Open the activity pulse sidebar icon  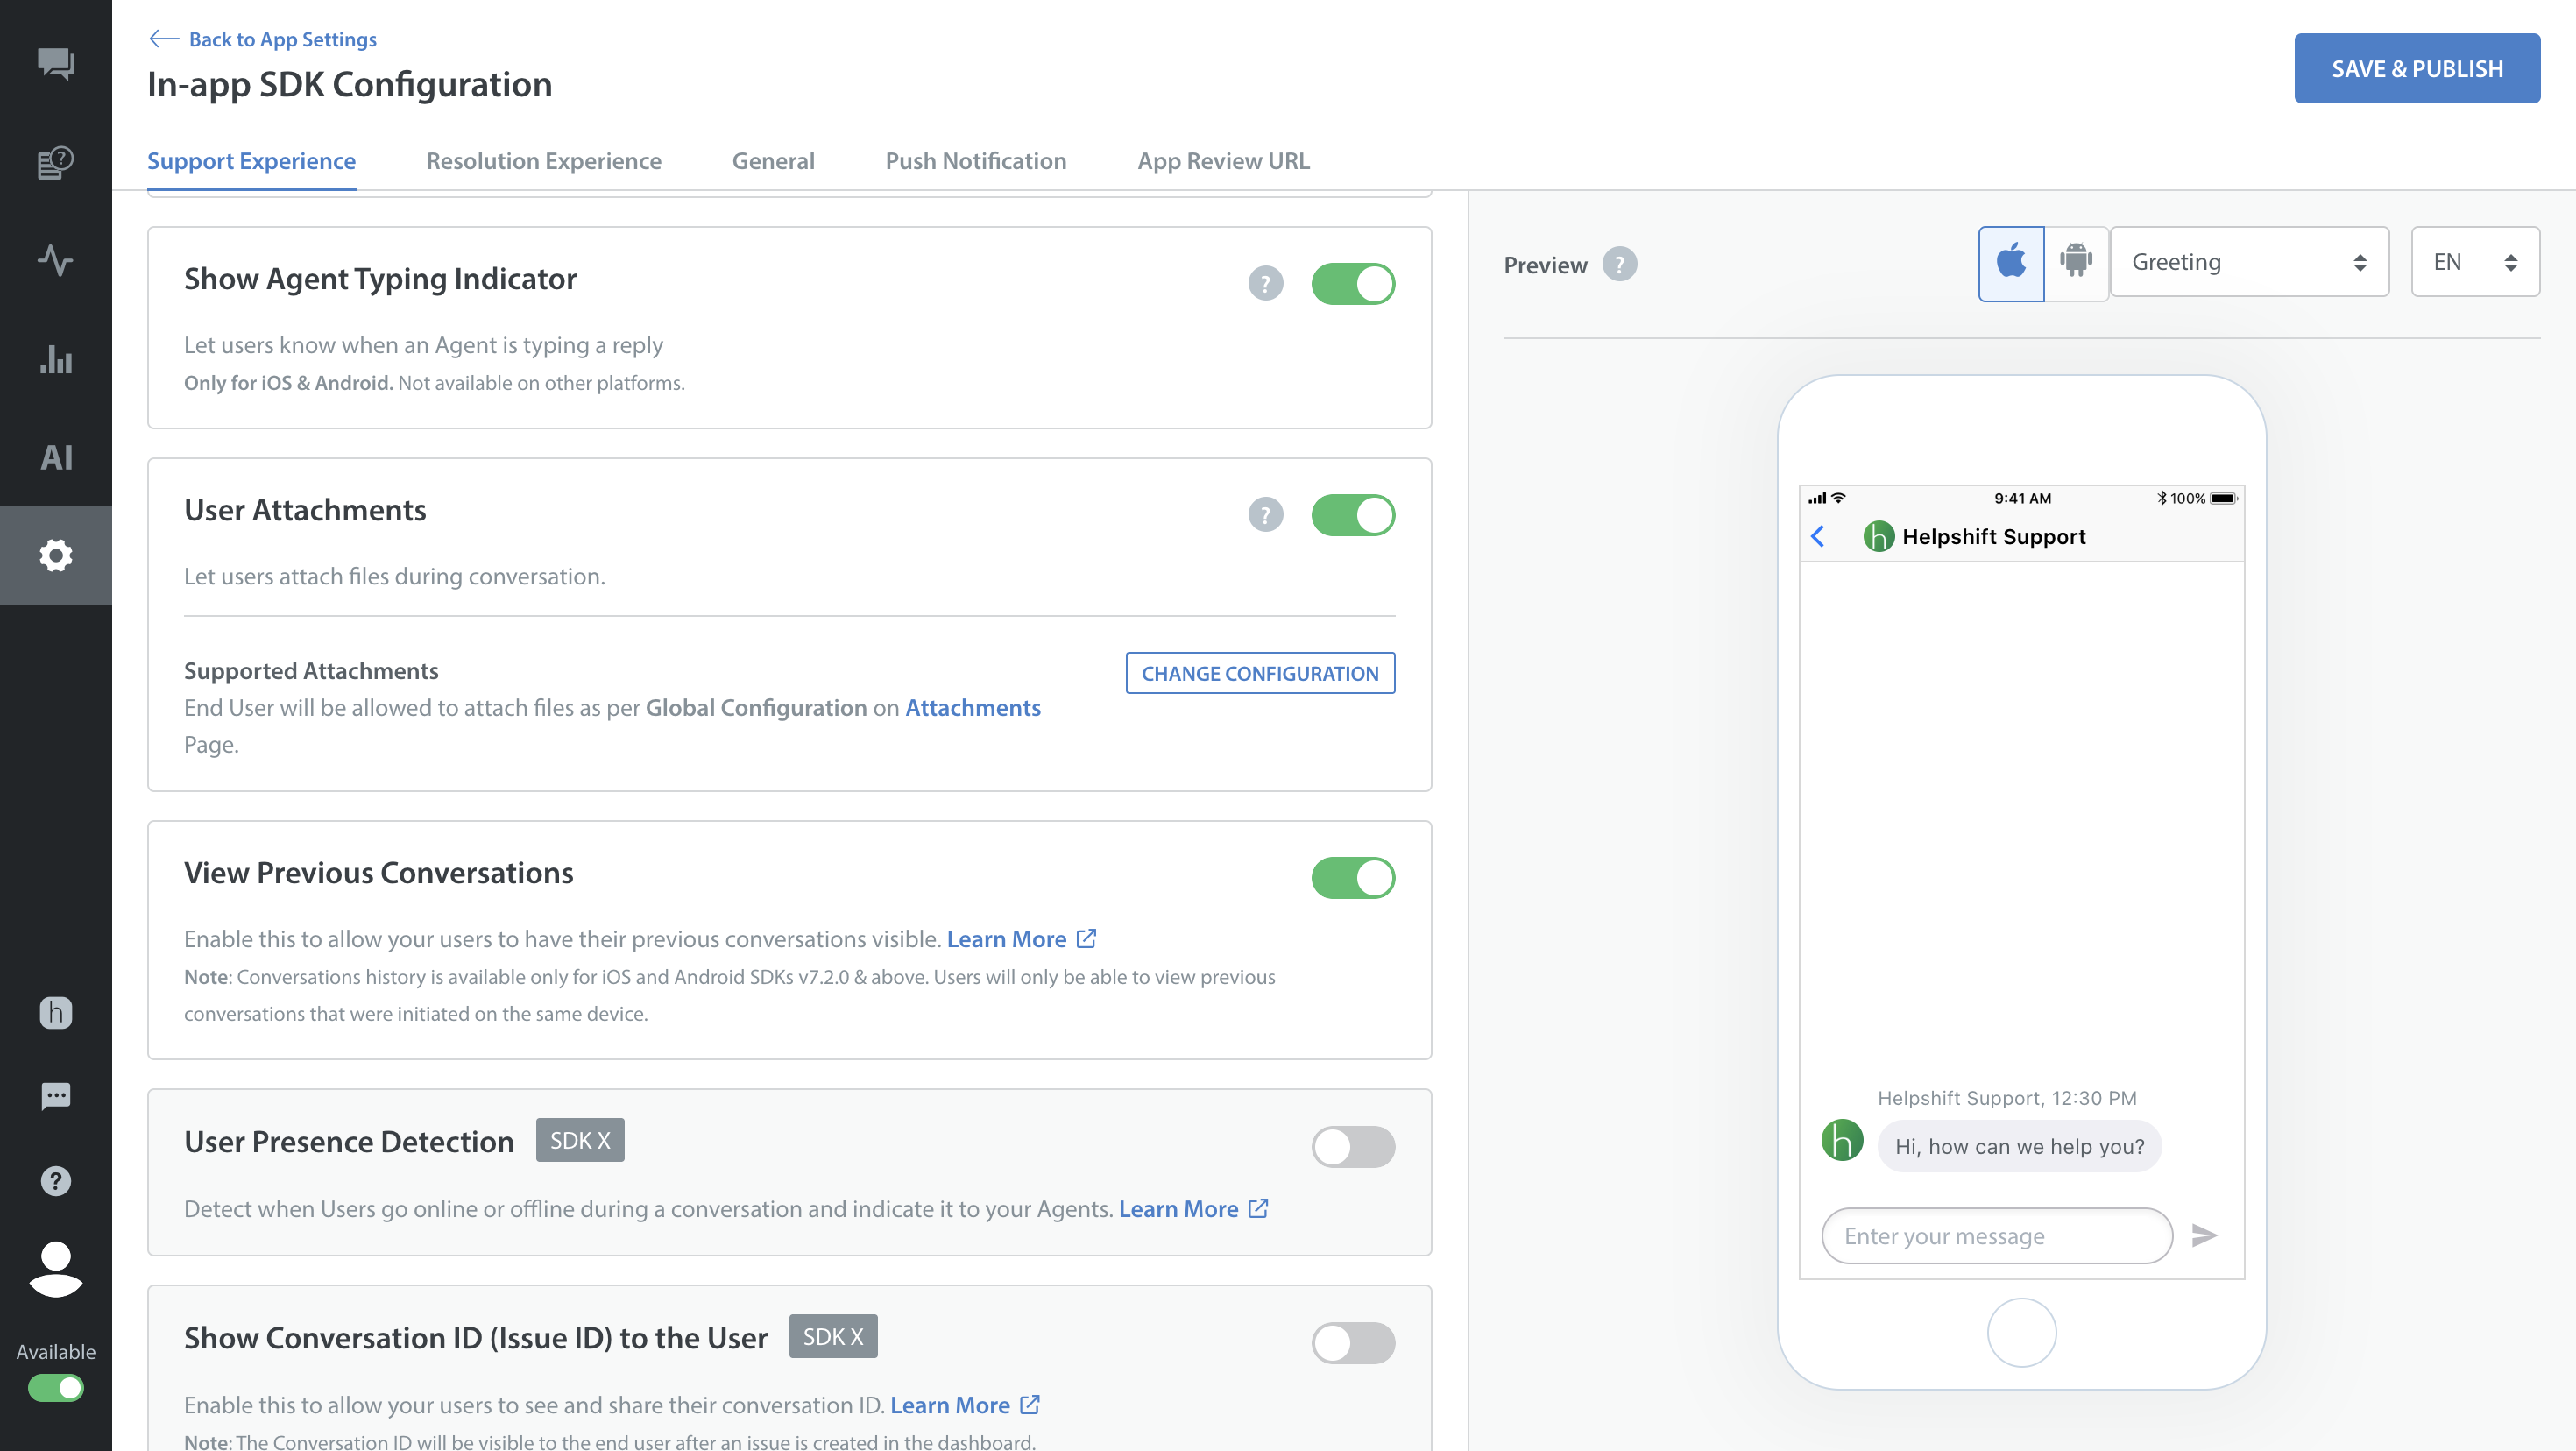pos(56,260)
